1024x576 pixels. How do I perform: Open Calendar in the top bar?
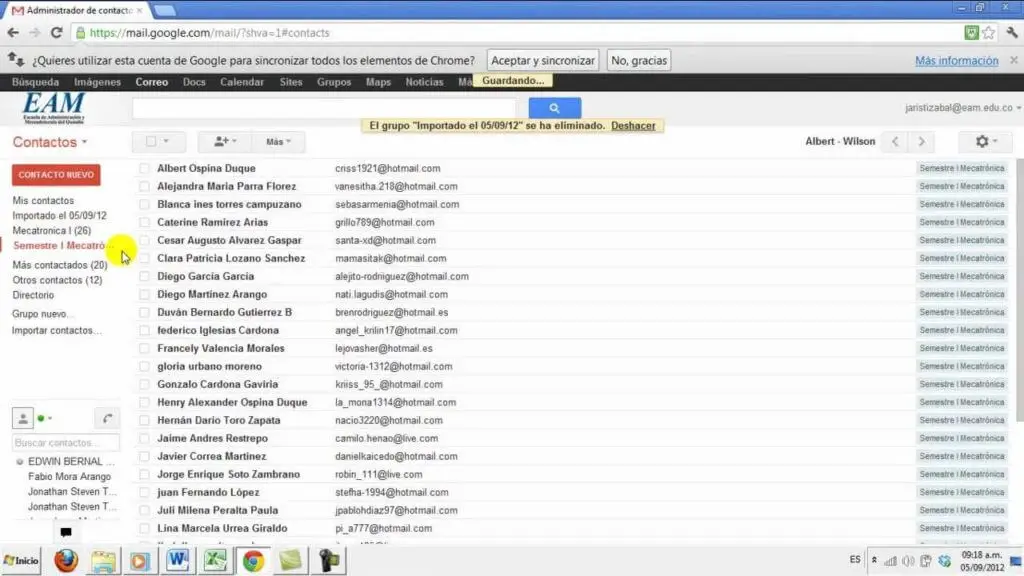242,82
